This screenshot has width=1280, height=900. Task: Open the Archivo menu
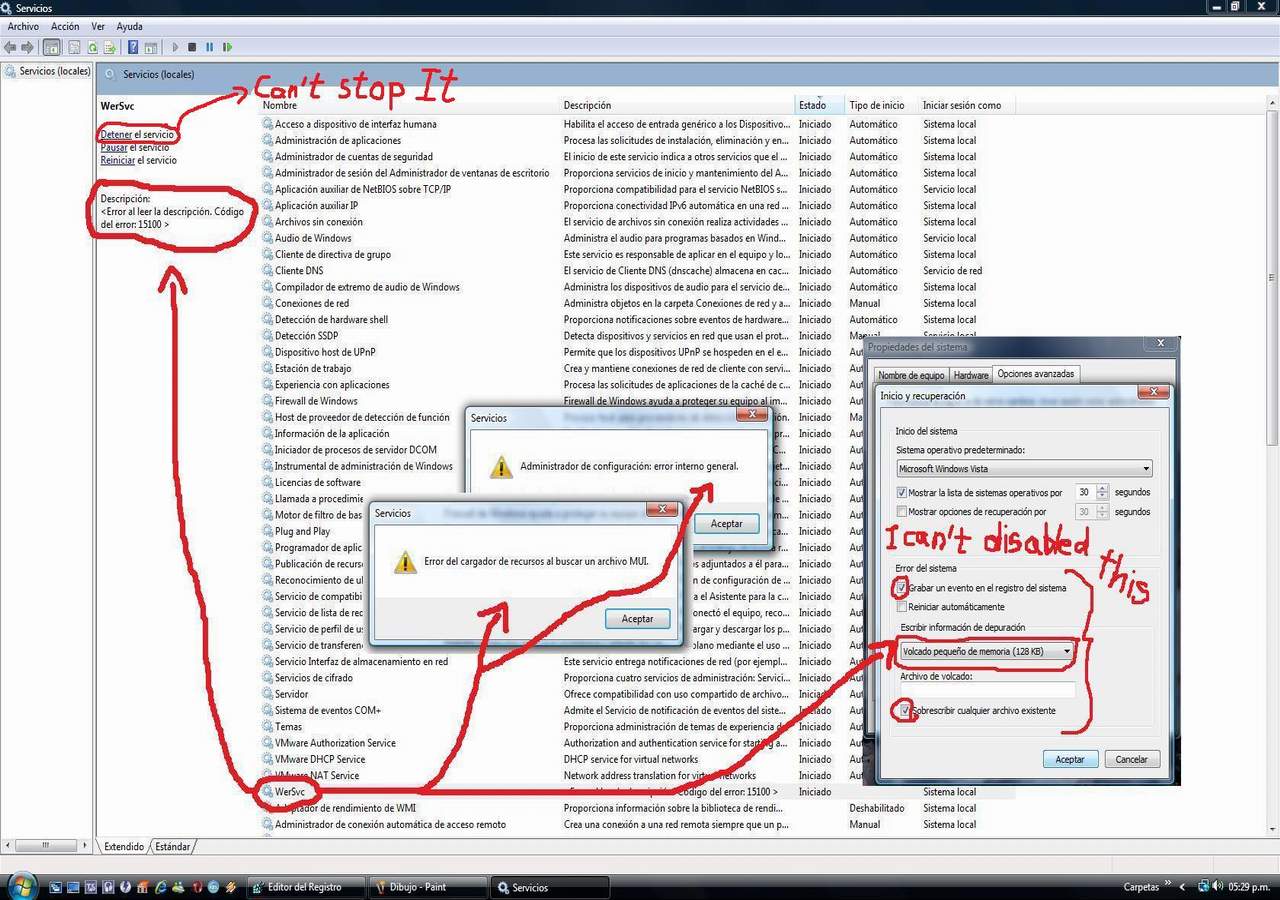tap(23, 26)
